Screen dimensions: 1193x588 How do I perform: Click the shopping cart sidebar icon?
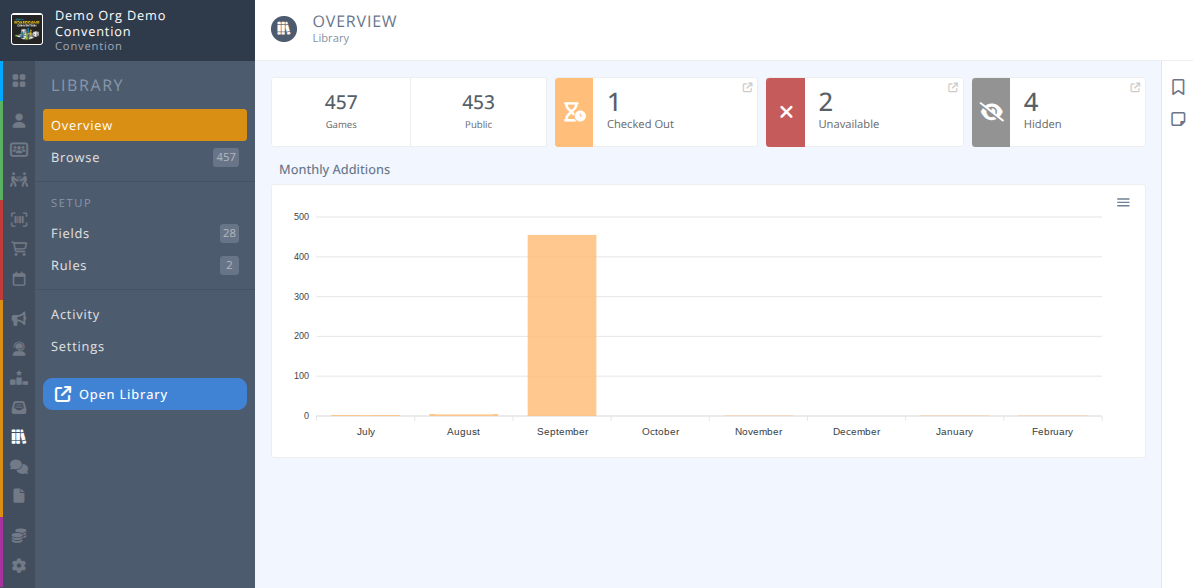pyautogui.click(x=18, y=249)
